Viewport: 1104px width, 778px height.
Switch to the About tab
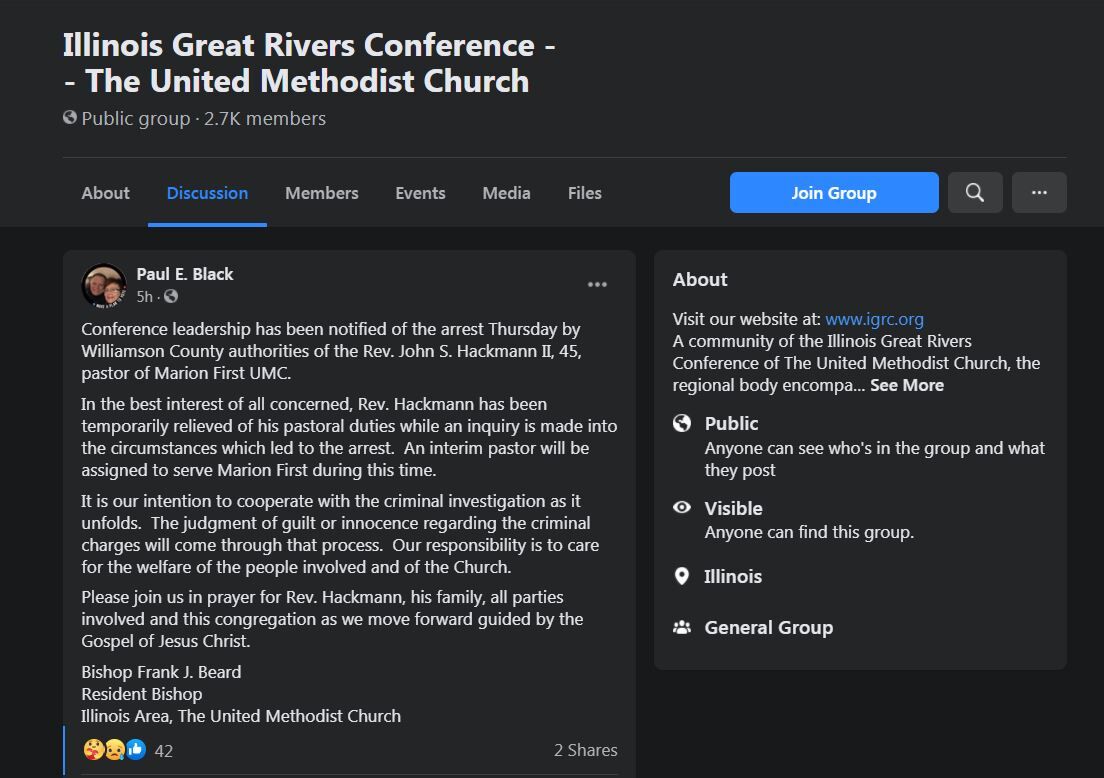(x=105, y=193)
